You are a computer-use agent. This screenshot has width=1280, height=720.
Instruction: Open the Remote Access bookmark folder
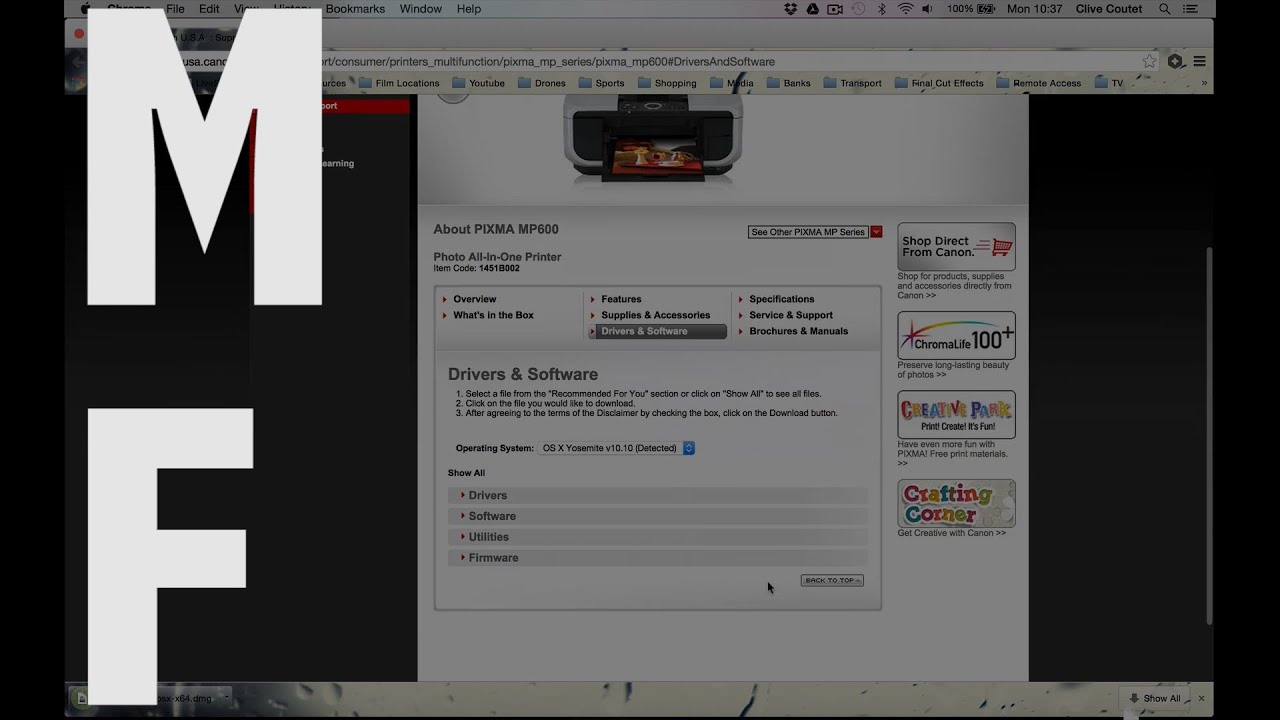(1038, 83)
